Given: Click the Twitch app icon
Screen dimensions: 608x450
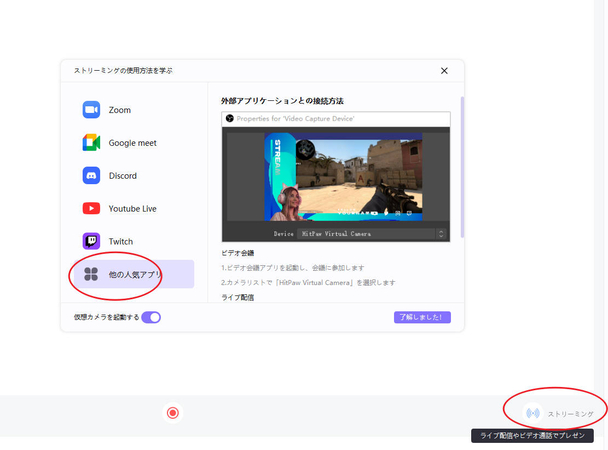Looking at the screenshot, I should (x=91, y=241).
